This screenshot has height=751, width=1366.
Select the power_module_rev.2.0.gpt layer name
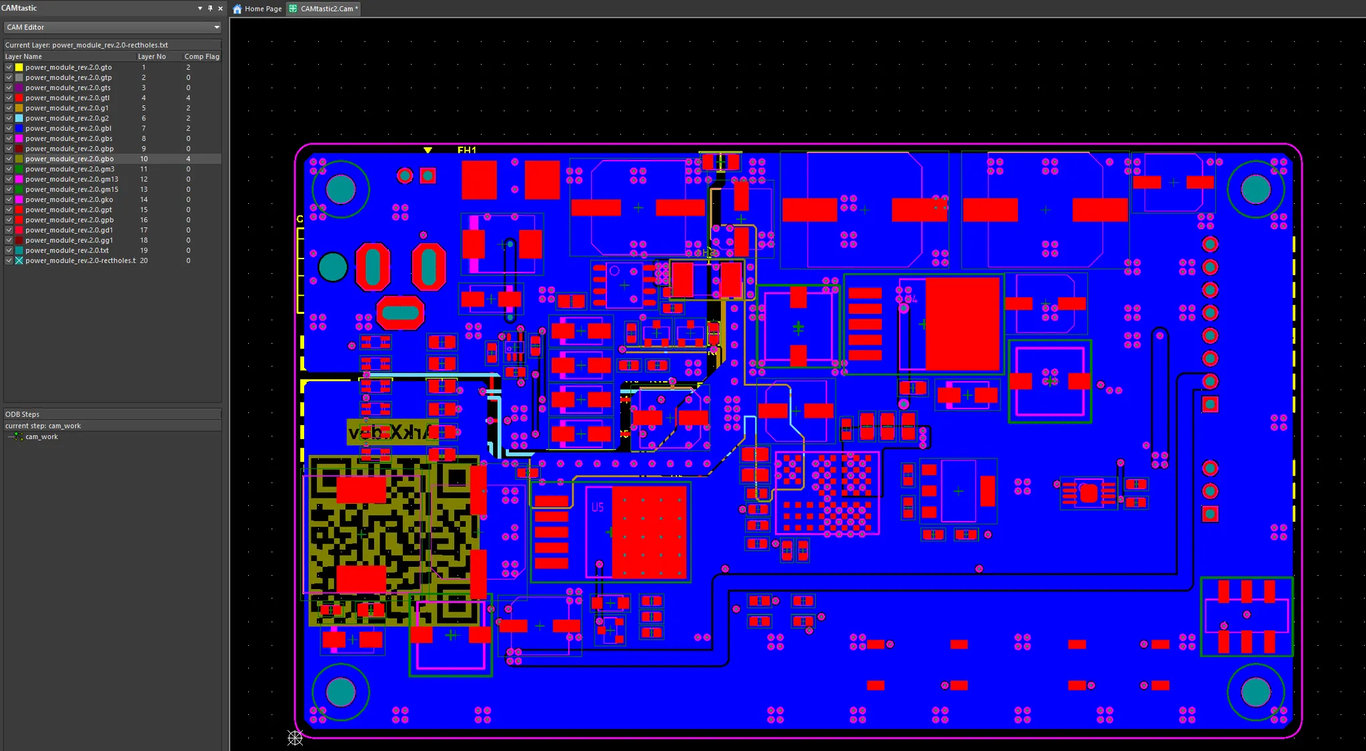pyautogui.click(x=69, y=209)
